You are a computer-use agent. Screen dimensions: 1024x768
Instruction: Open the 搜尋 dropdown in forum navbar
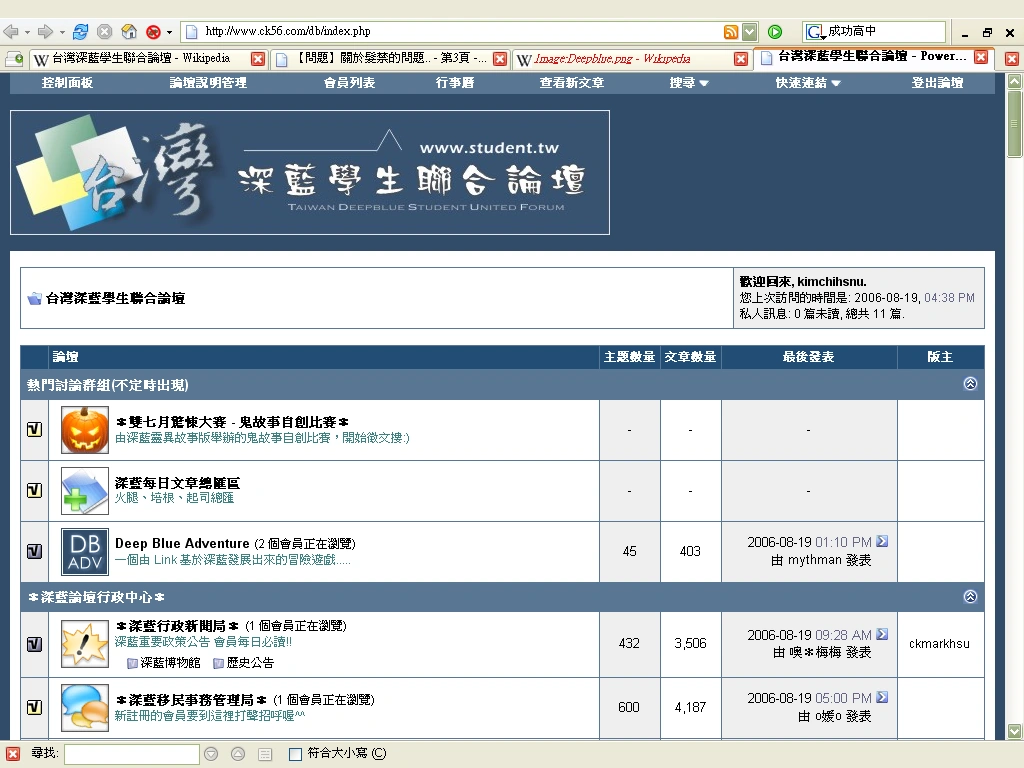click(x=689, y=83)
